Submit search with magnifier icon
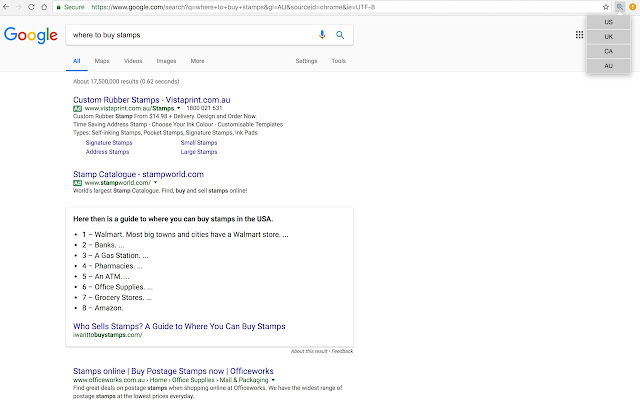The width and height of the screenshot is (640, 400). 340,35
